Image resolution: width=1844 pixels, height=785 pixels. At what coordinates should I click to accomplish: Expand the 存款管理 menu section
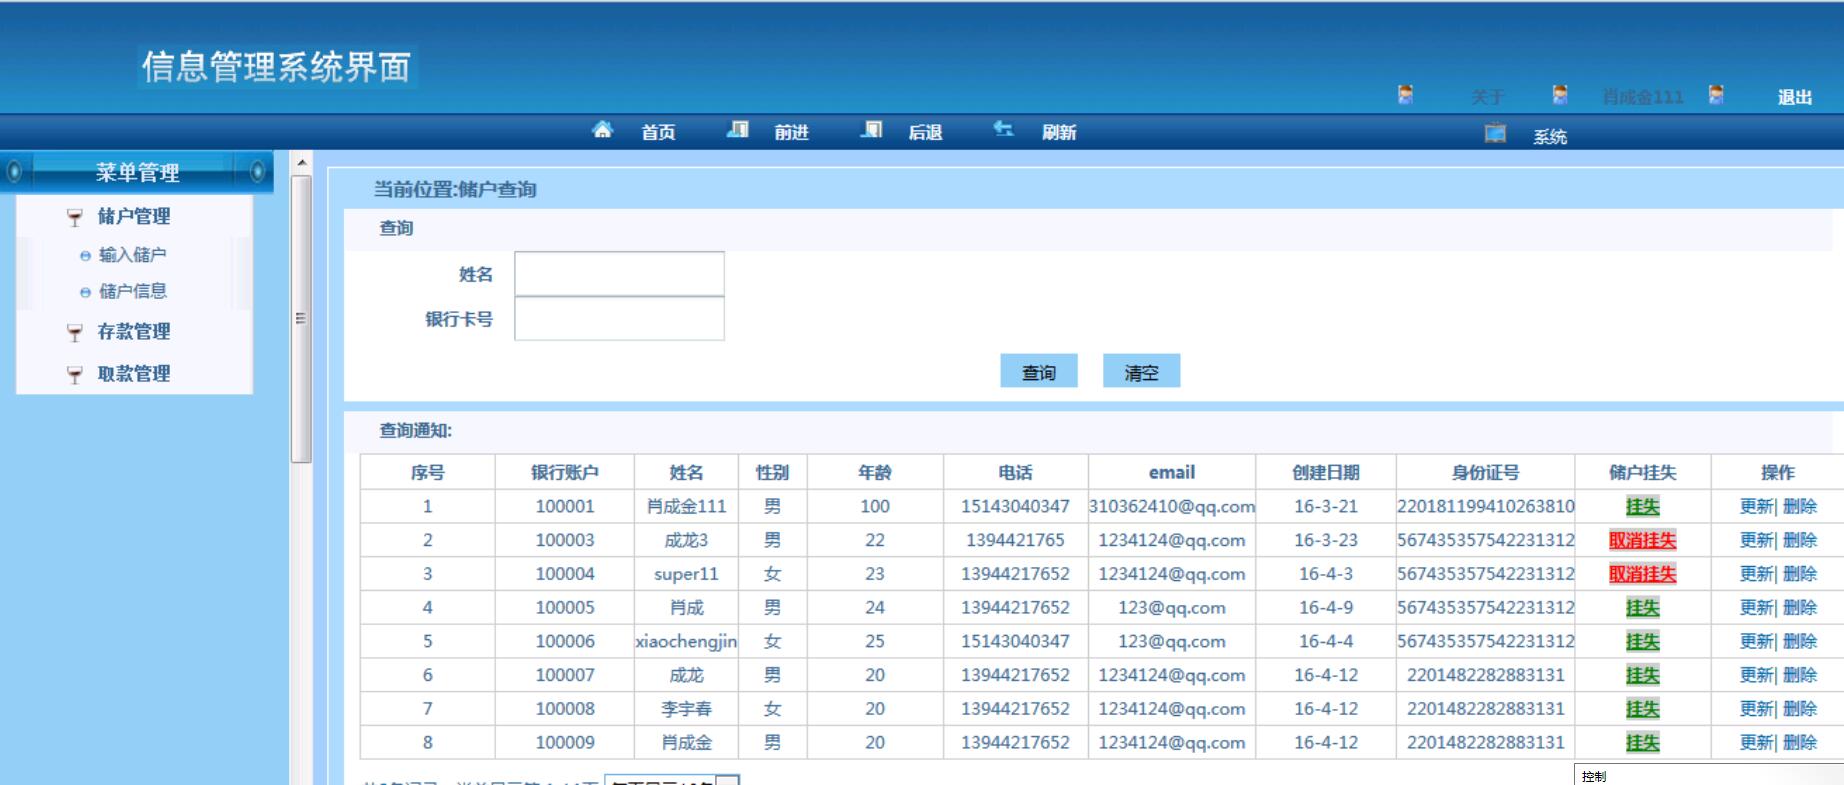click(133, 332)
